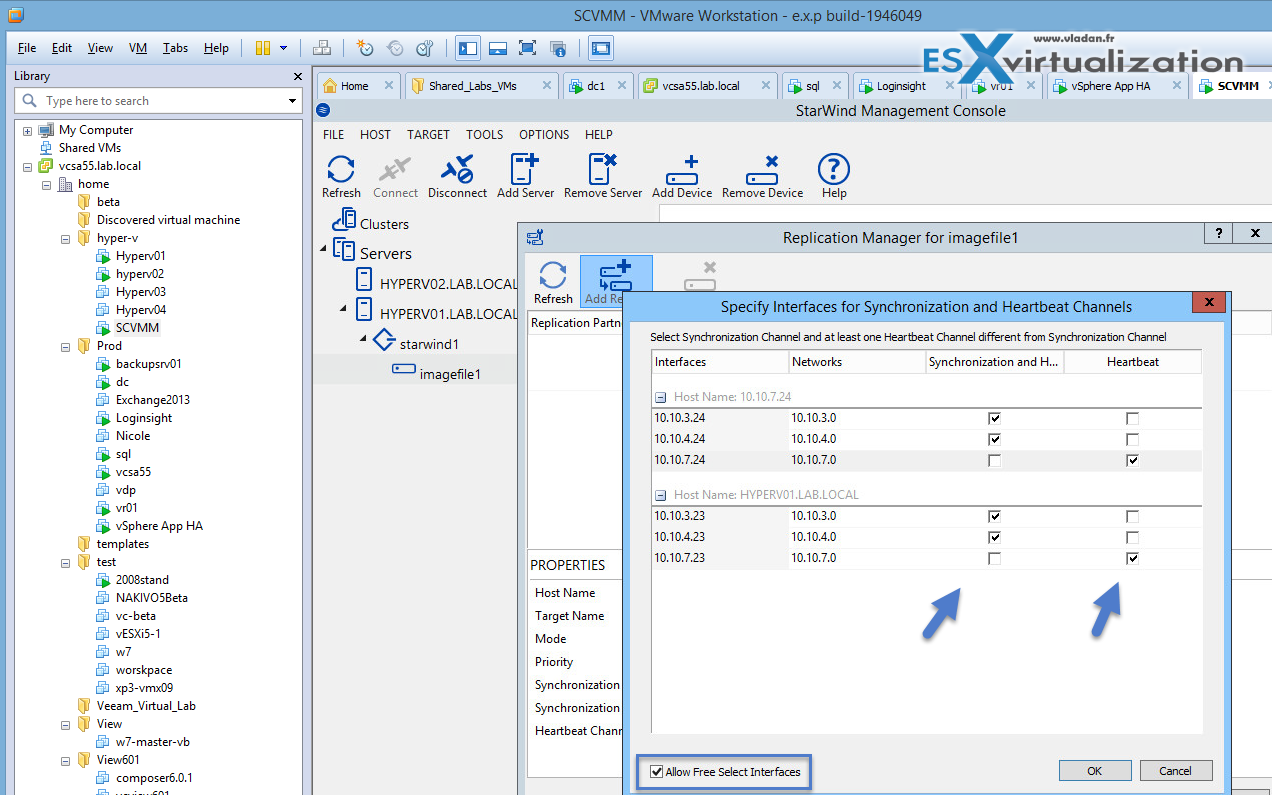The image size is (1272, 795).
Task: Collapse the vcsa55.lab.local tree node
Action: [27, 166]
